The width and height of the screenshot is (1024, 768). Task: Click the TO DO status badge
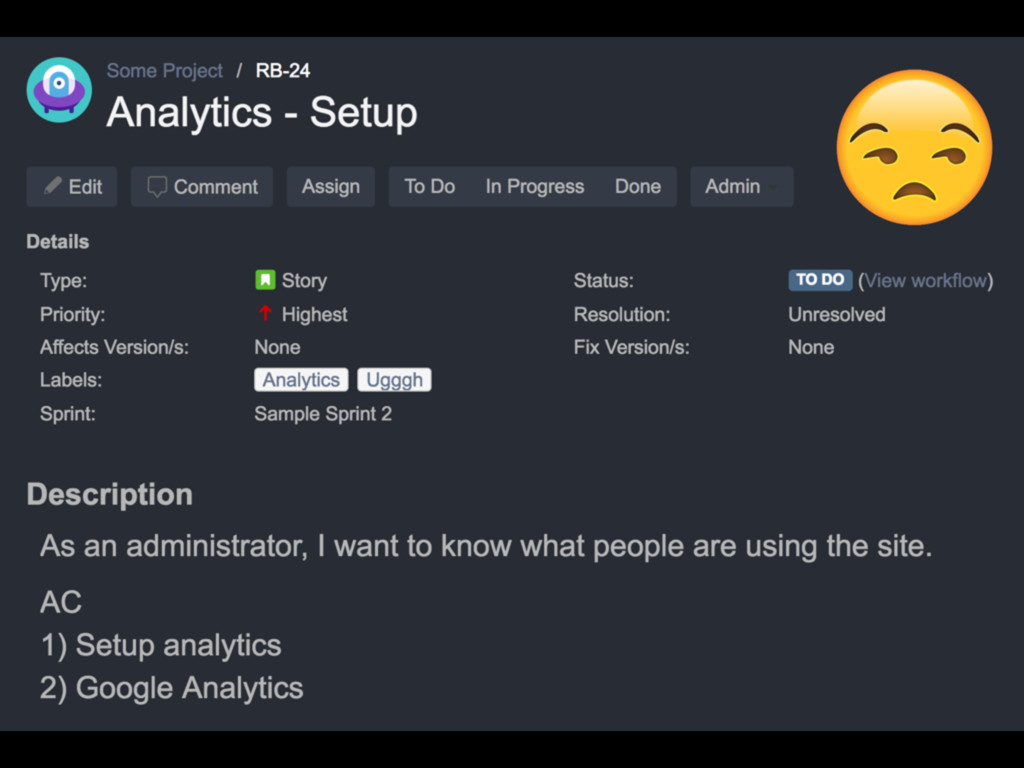(820, 280)
